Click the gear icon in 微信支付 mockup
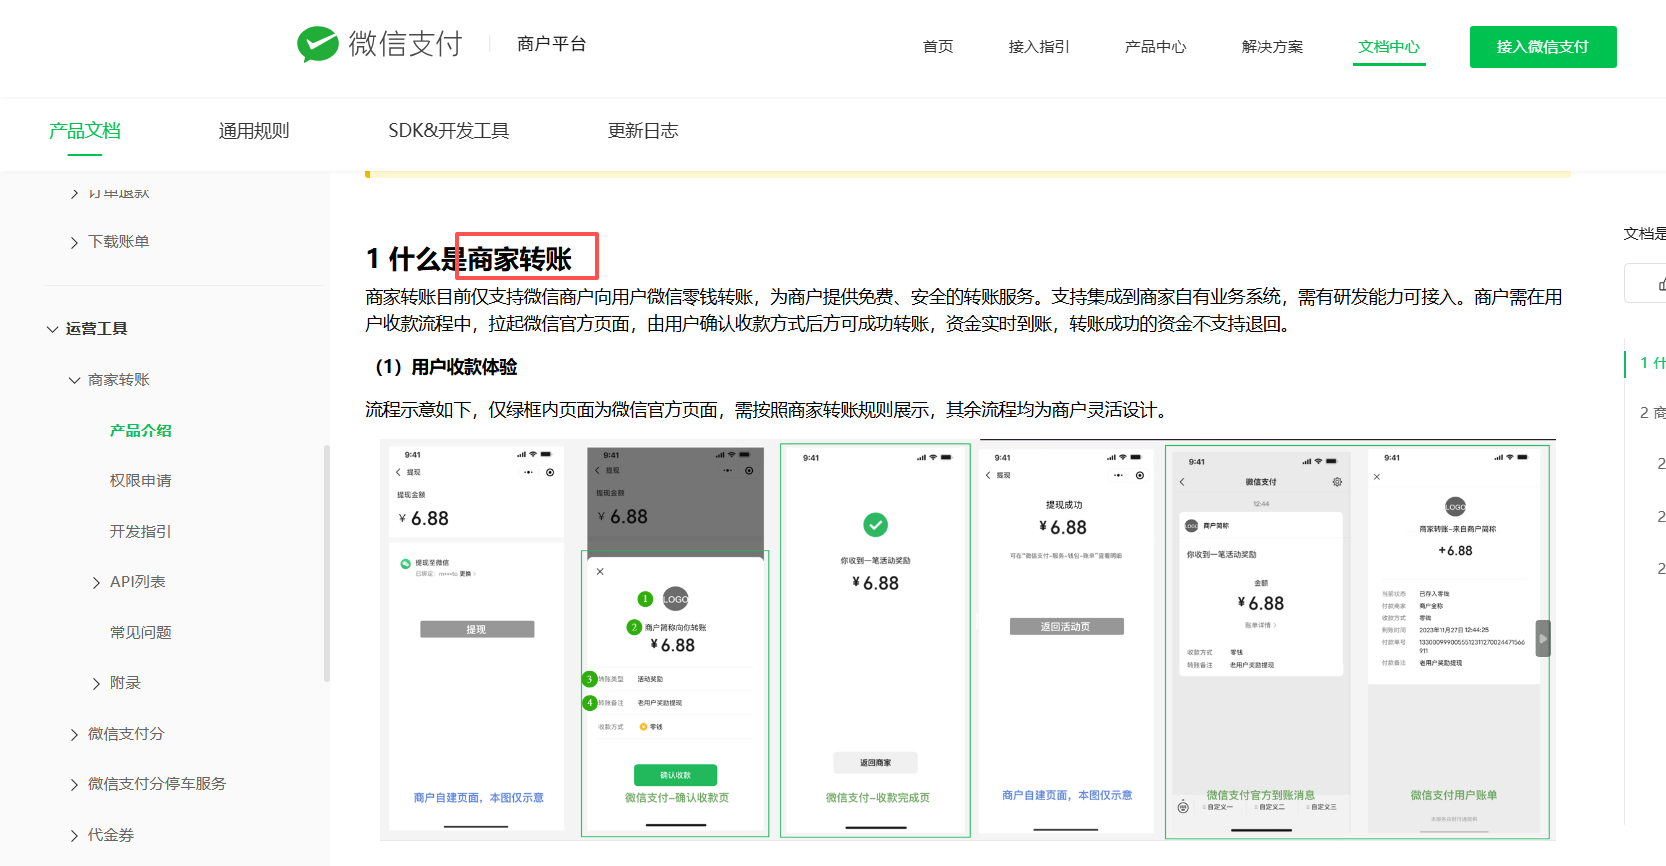The height and width of the screenshot is (866, 1666). tap(1337, 482)
